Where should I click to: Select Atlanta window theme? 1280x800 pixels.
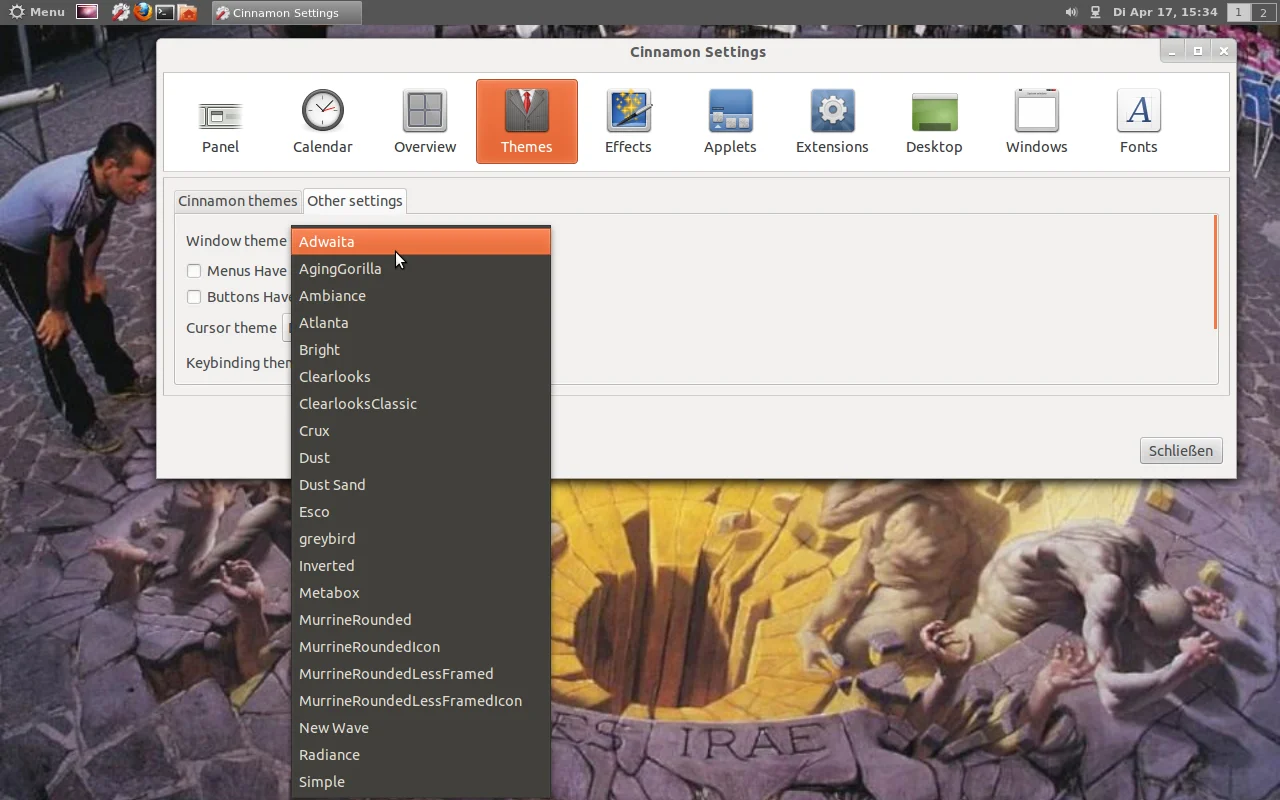point(420,322)
